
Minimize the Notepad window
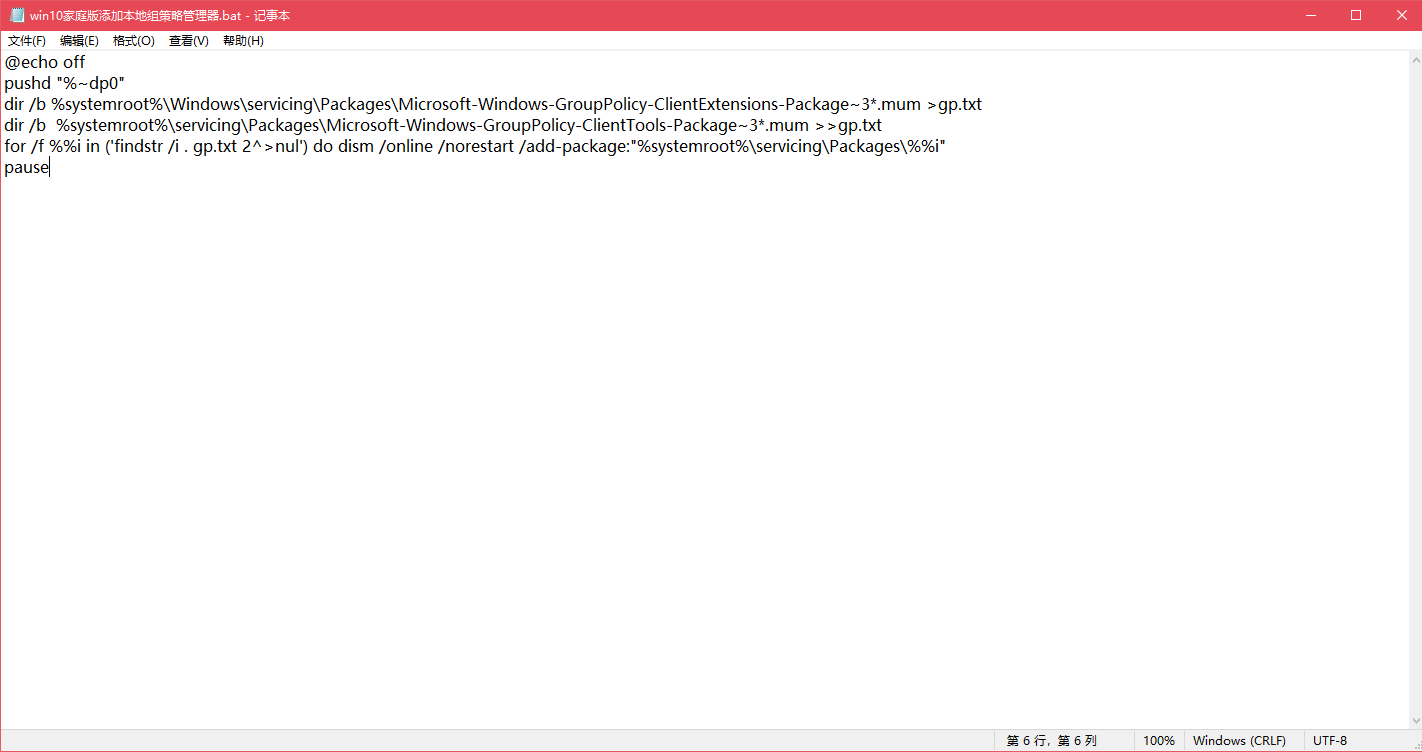click(1310, 15)
